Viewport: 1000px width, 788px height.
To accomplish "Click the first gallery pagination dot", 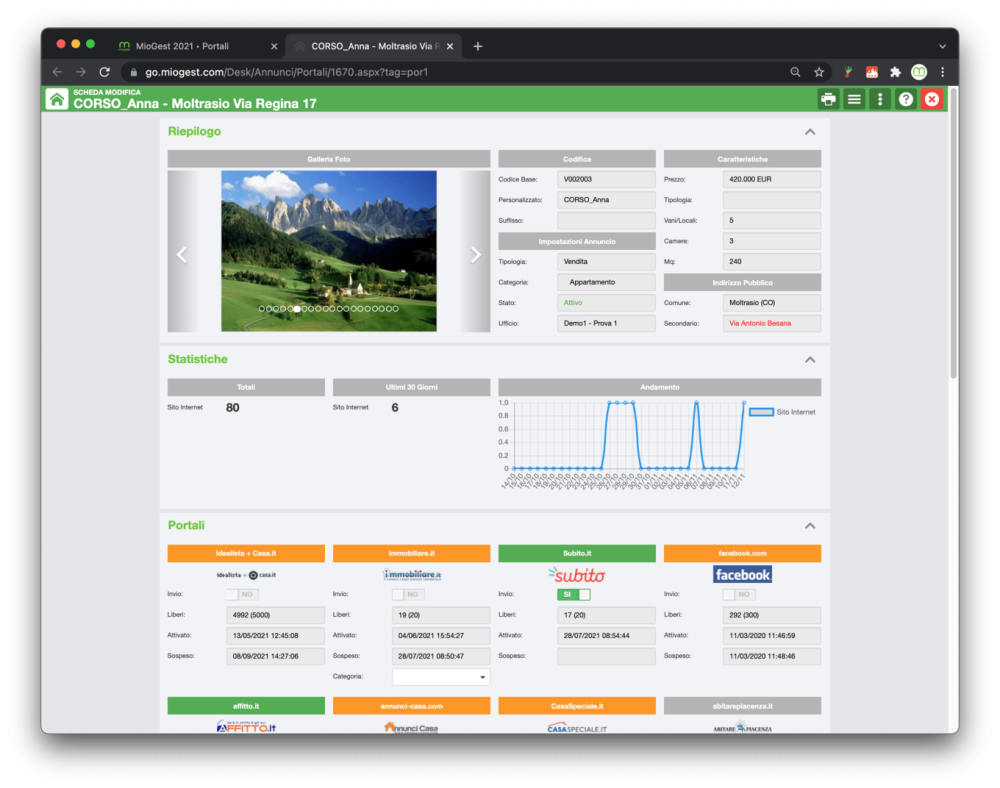I will tap(261, 309).
